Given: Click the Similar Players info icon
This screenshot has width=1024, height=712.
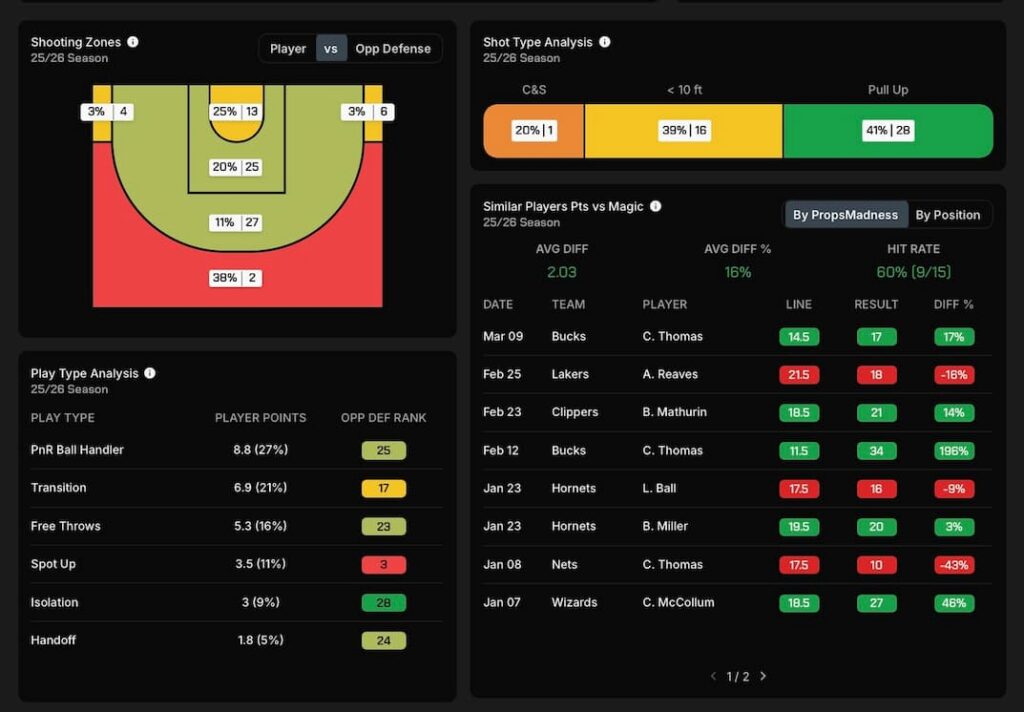Looking at the screenshot, I should [x=656, y=206].
